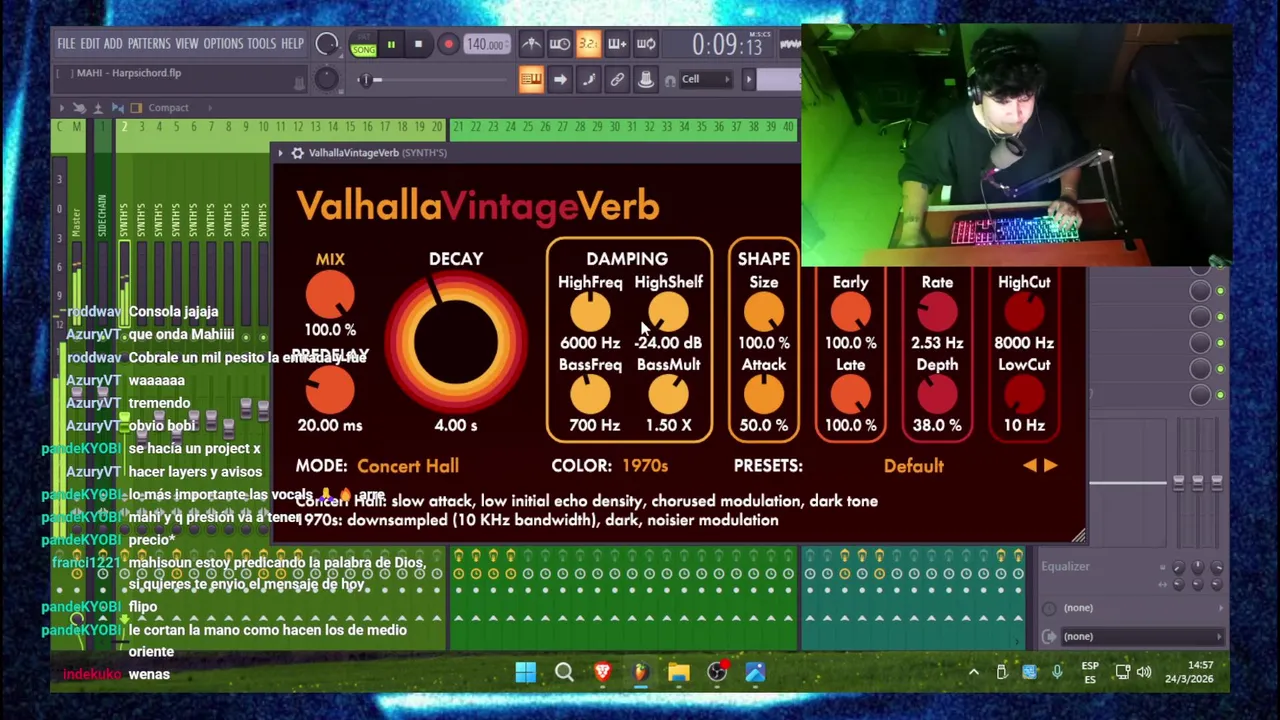
Task: Click the 140.000 tempo field
Action: [x=485, y=44]
